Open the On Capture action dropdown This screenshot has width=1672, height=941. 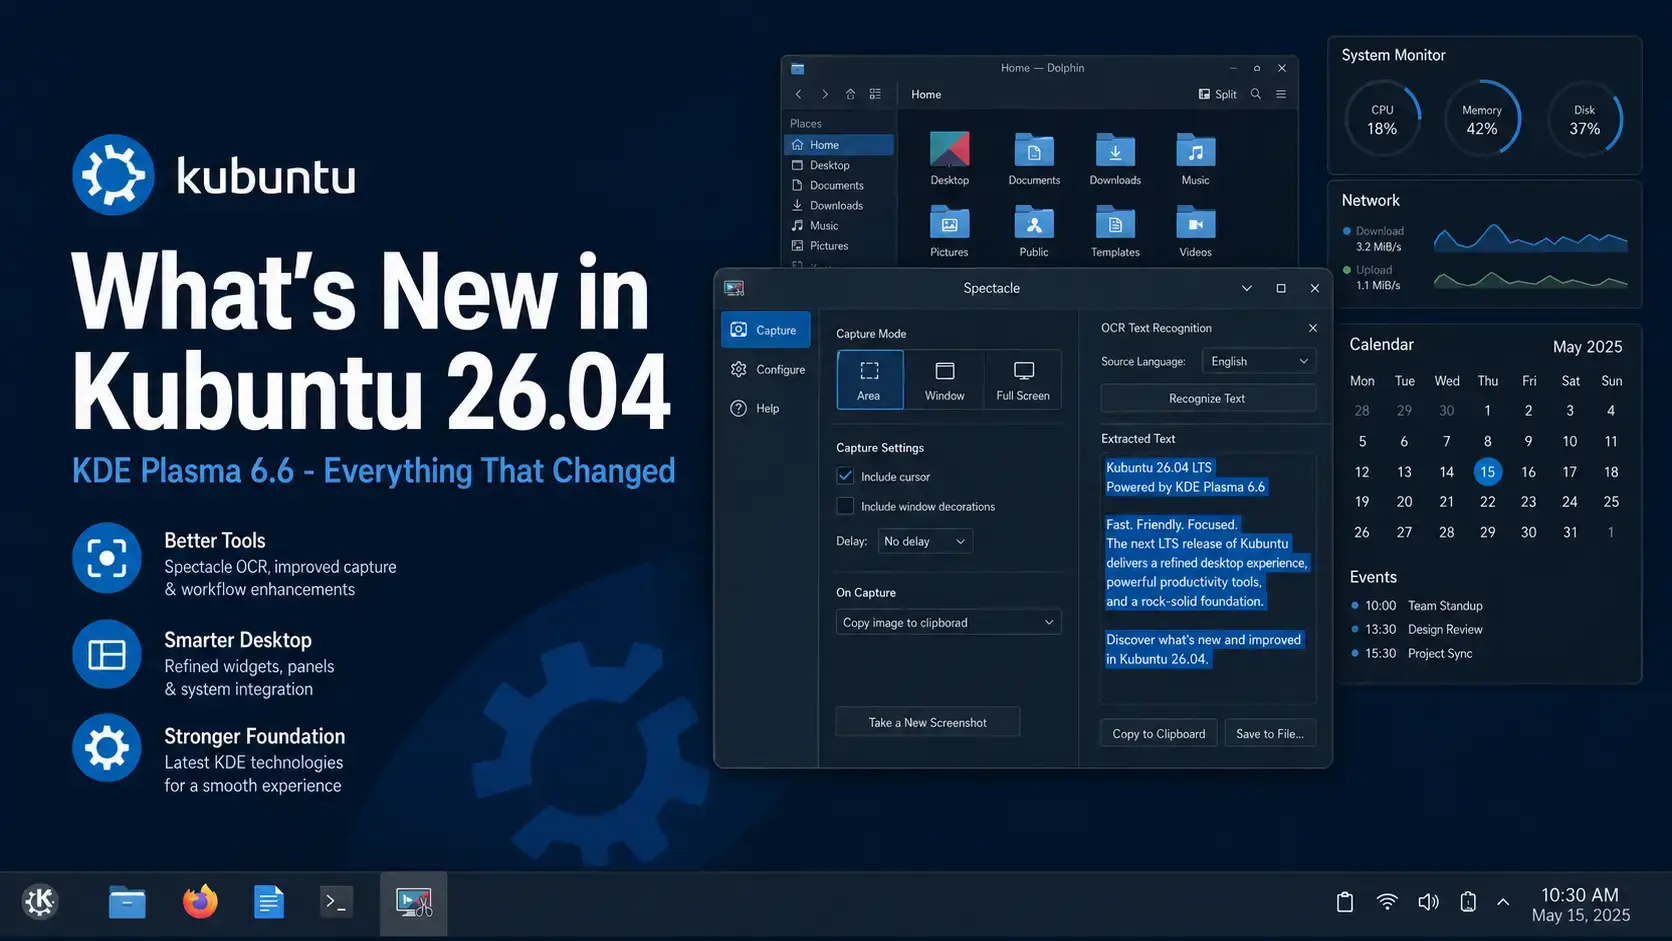(947, 621)
